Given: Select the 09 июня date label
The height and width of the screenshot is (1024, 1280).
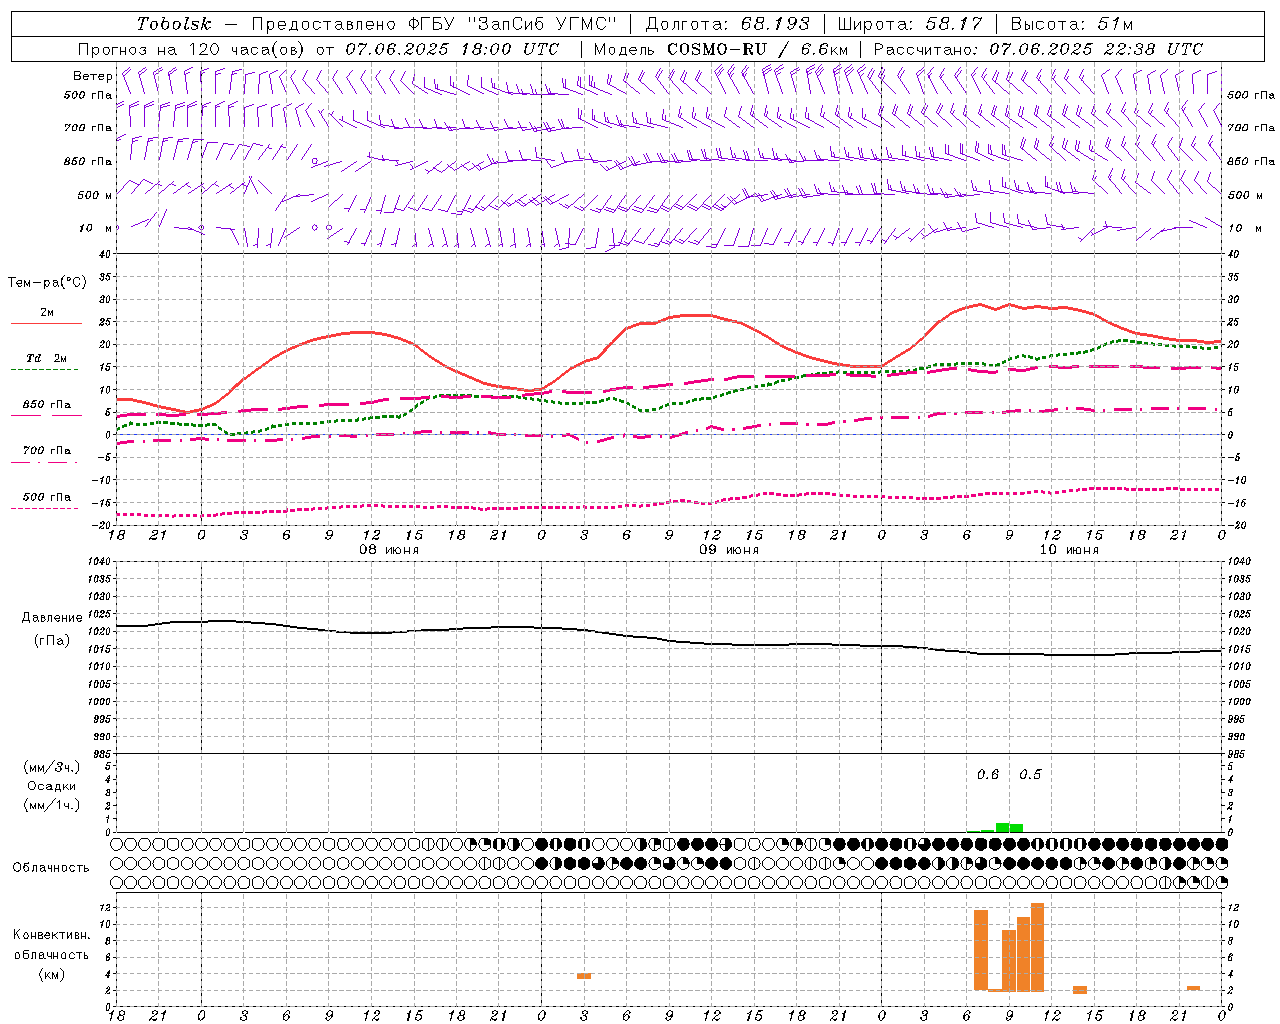Looking at the screenshot, I should click(728, 550).
